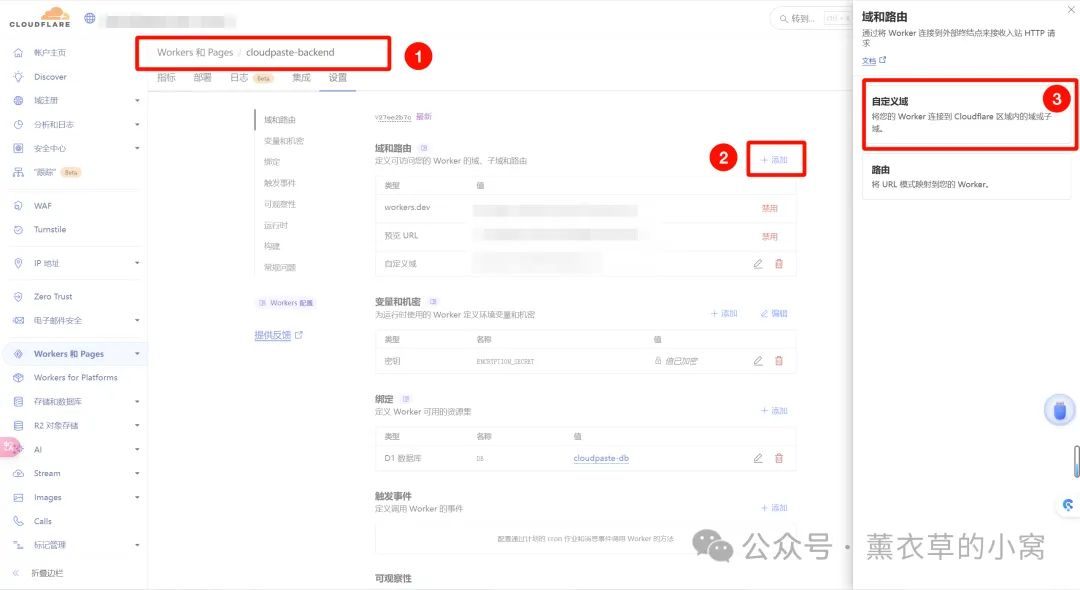Disable the 预览 URL with 禁用

click(769, 236)
